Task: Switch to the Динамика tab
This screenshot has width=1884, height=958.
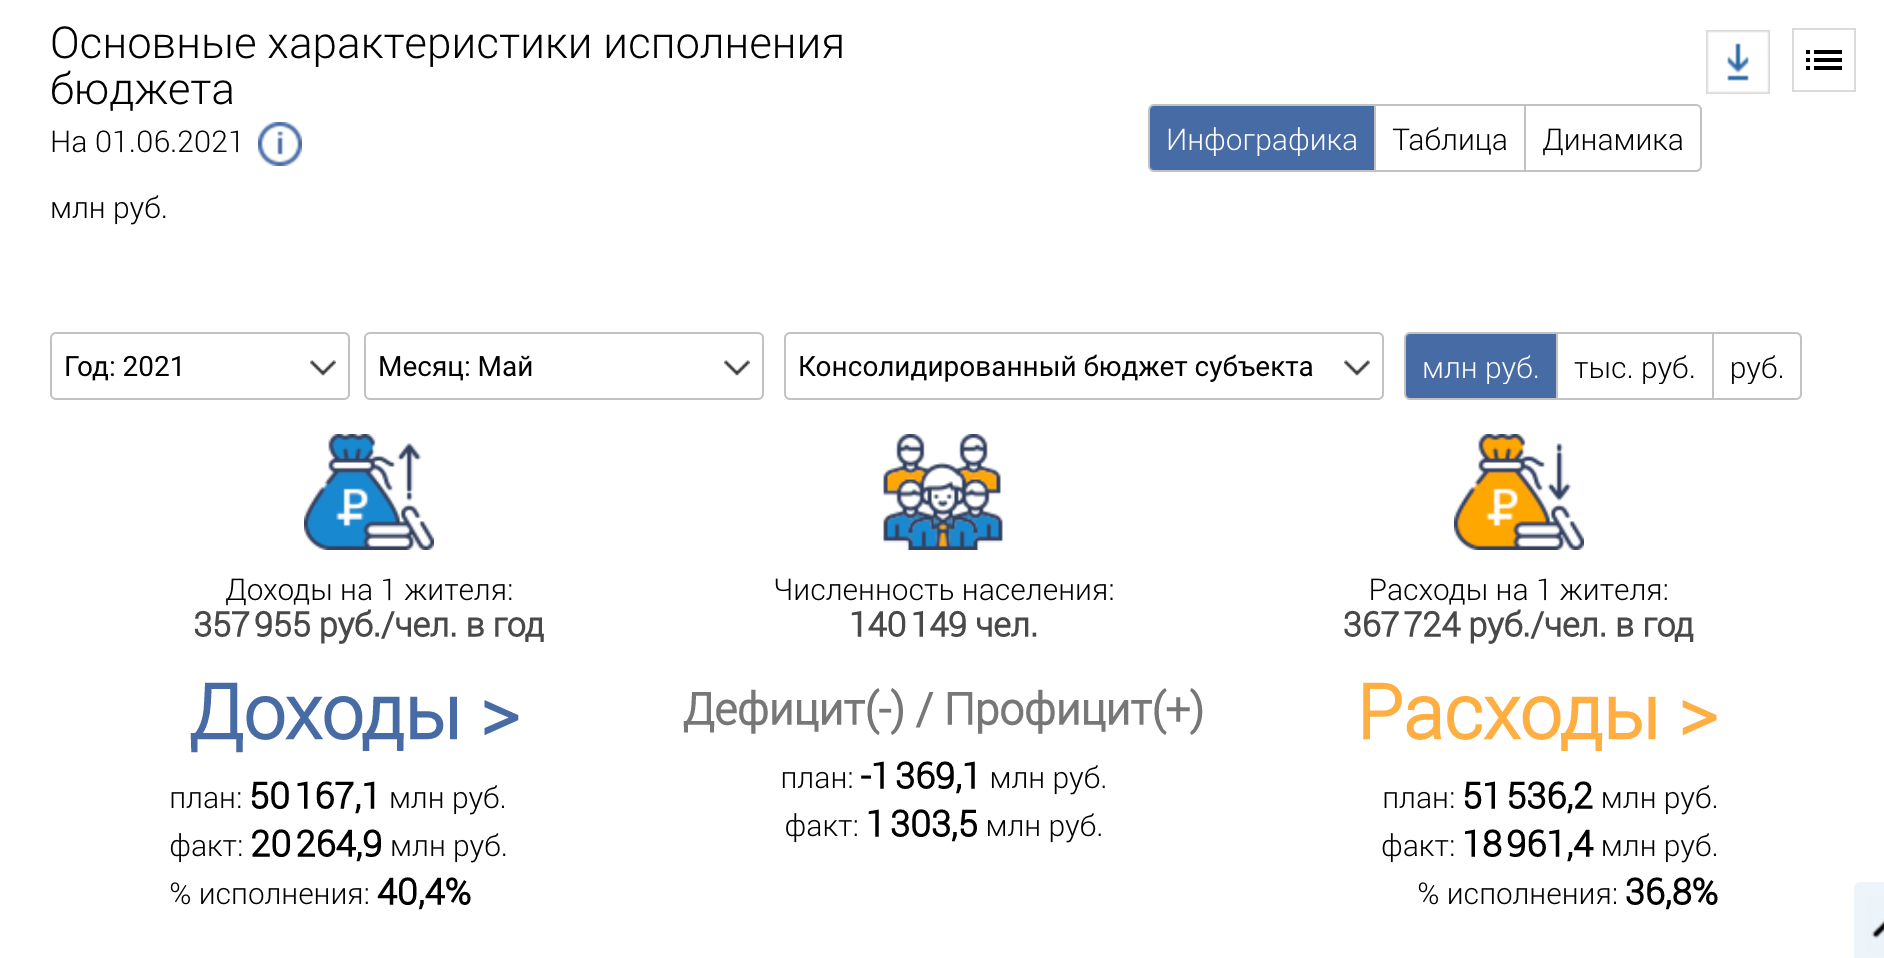Action: click(x=1612, y=139)
